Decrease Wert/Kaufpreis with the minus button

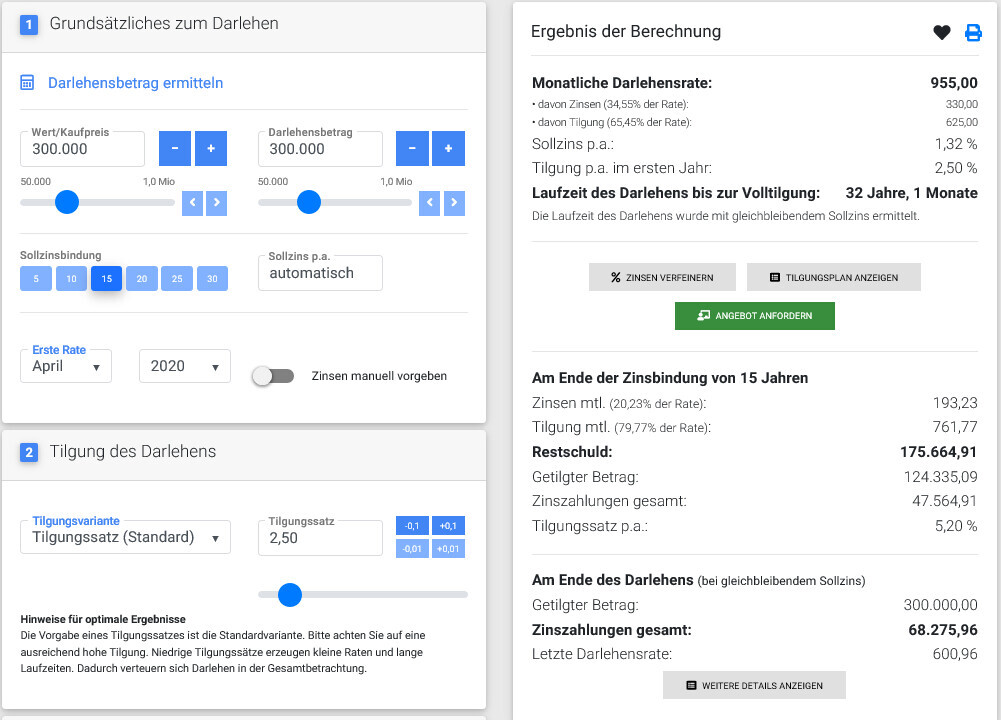(175, 149)
